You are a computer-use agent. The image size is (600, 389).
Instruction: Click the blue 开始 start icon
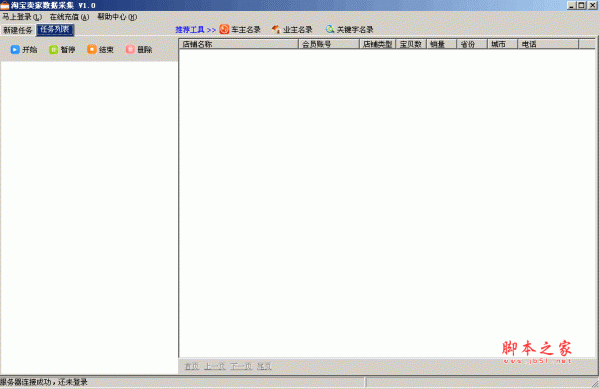click(x=15, y=49)
